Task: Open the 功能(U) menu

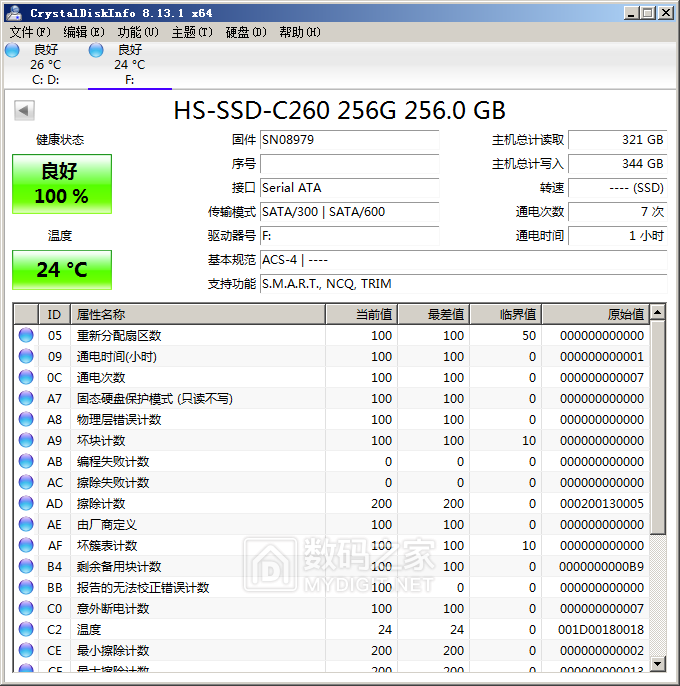Action: point(138,32)
